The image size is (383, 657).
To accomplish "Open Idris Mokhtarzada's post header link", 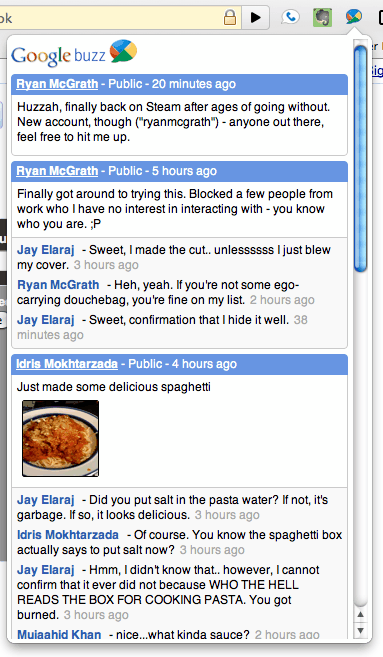I will point(67,364).
